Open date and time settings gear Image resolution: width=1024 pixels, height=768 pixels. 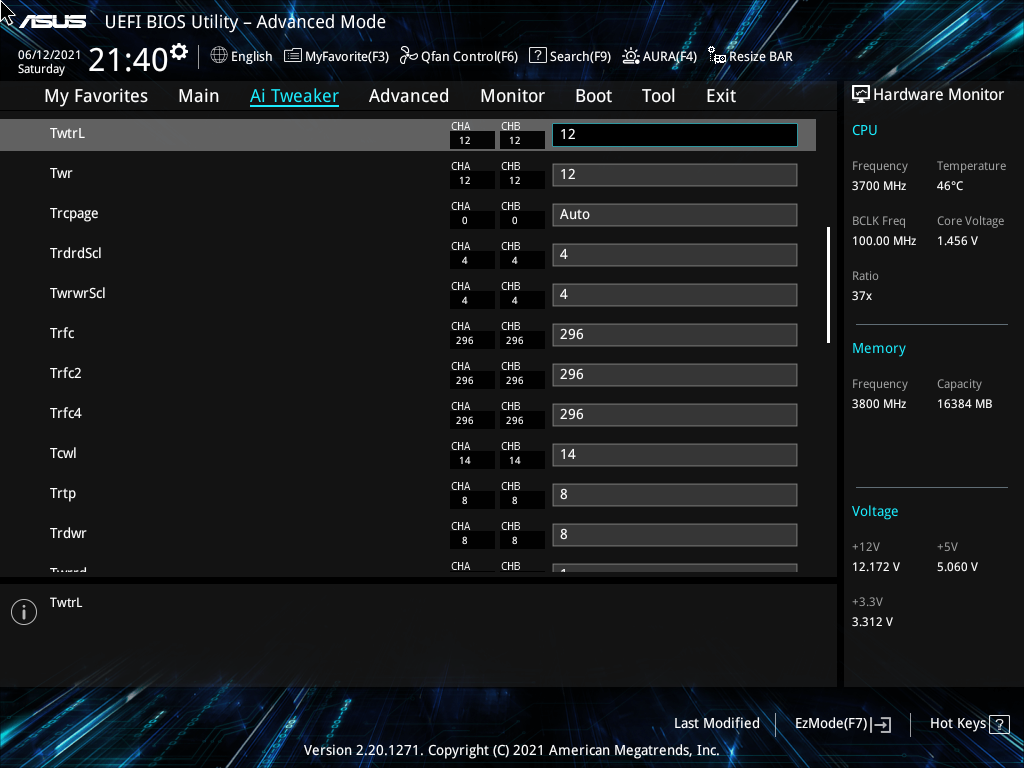pos(179,52)
